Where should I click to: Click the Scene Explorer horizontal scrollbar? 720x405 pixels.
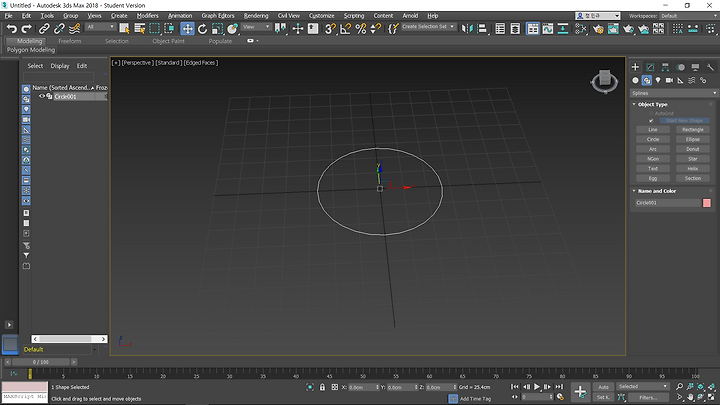pyautogui.click(x=69, y=339)
